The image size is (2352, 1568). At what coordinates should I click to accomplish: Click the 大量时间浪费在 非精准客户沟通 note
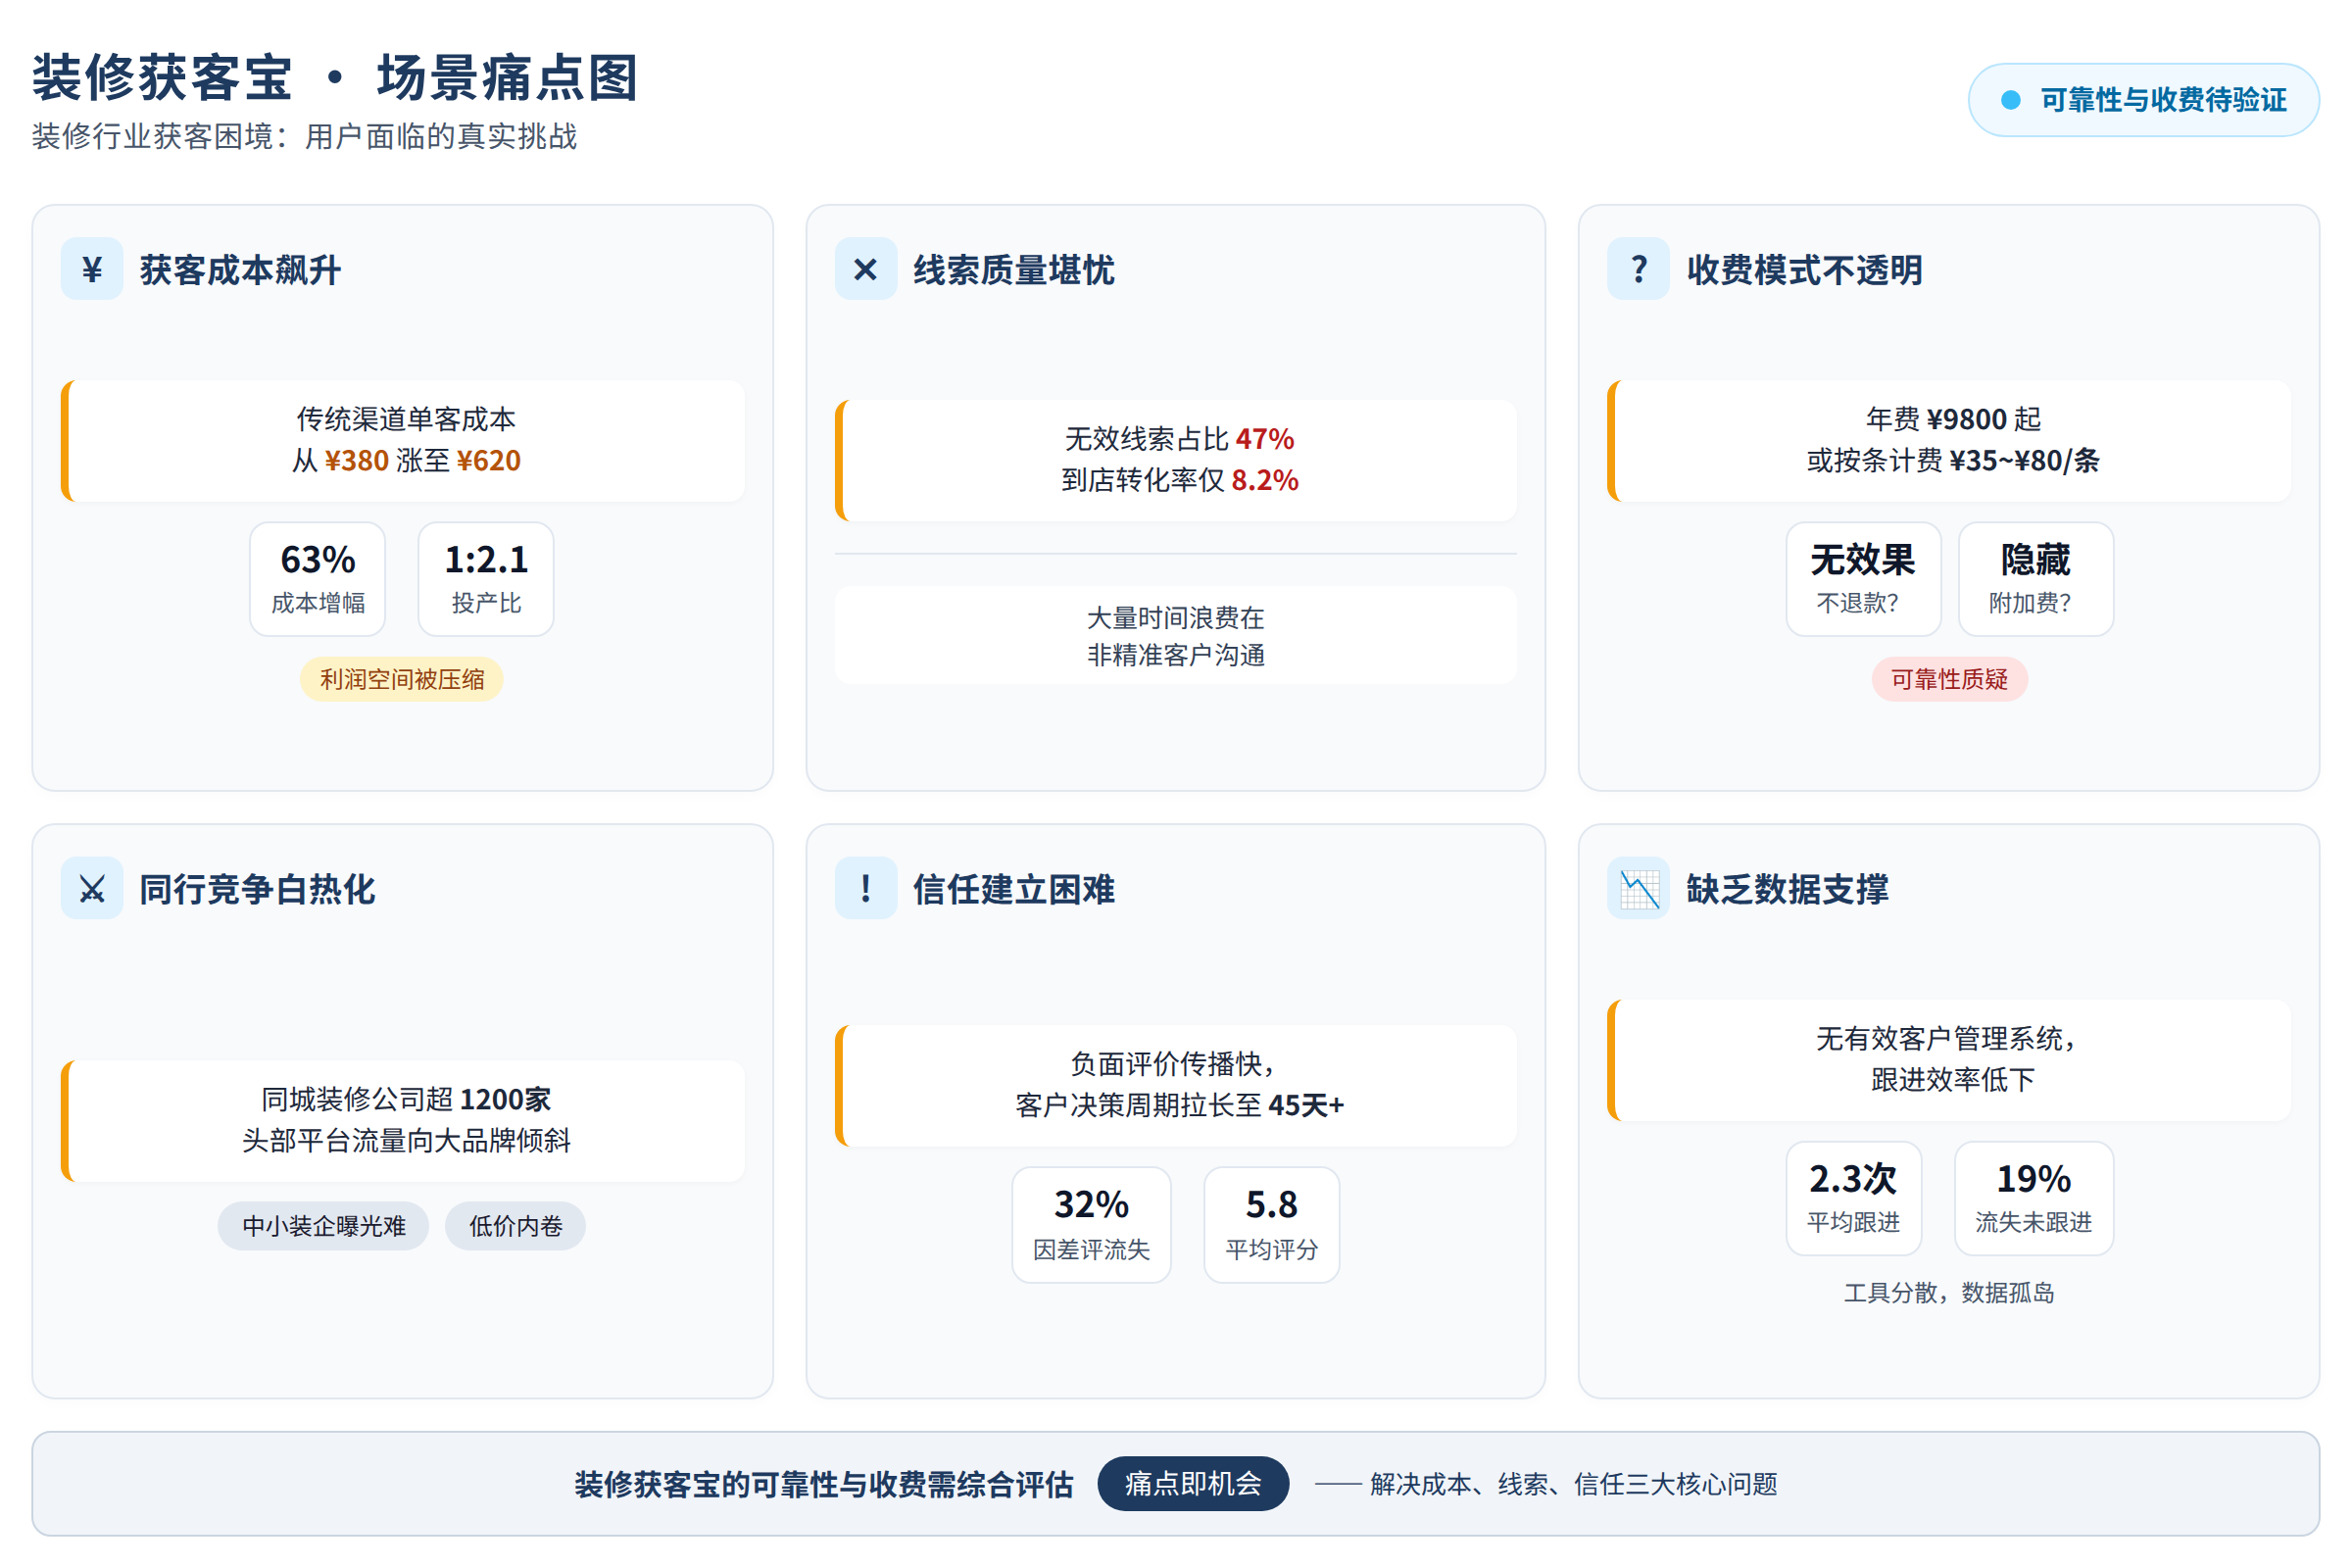click(1176, 635)
